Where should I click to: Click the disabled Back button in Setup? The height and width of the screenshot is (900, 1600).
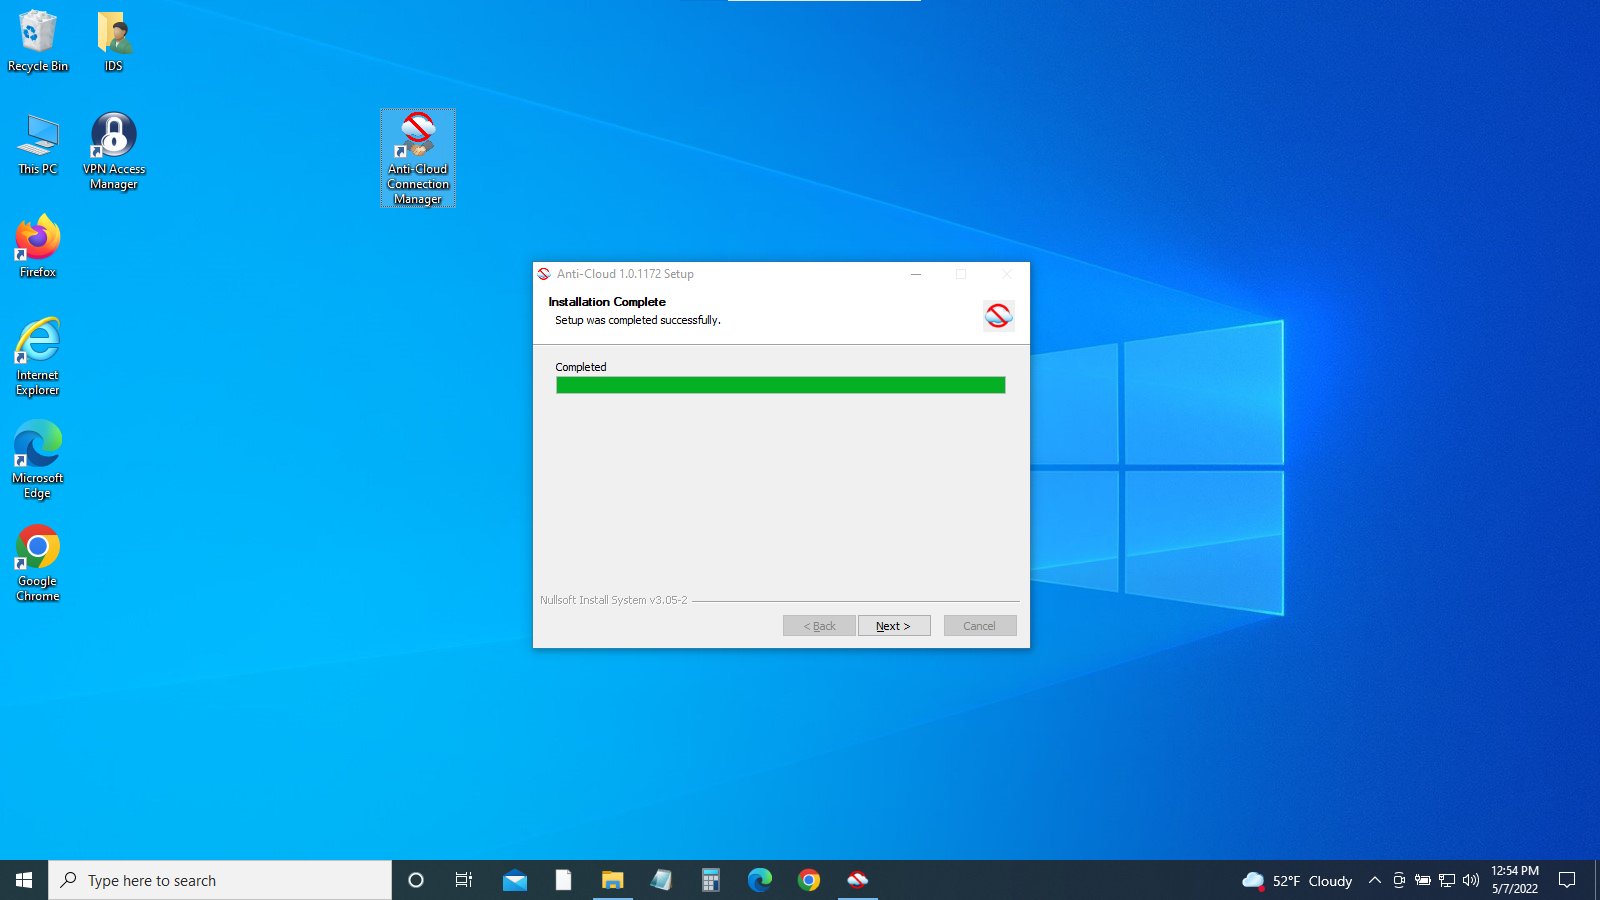[819, 626]
